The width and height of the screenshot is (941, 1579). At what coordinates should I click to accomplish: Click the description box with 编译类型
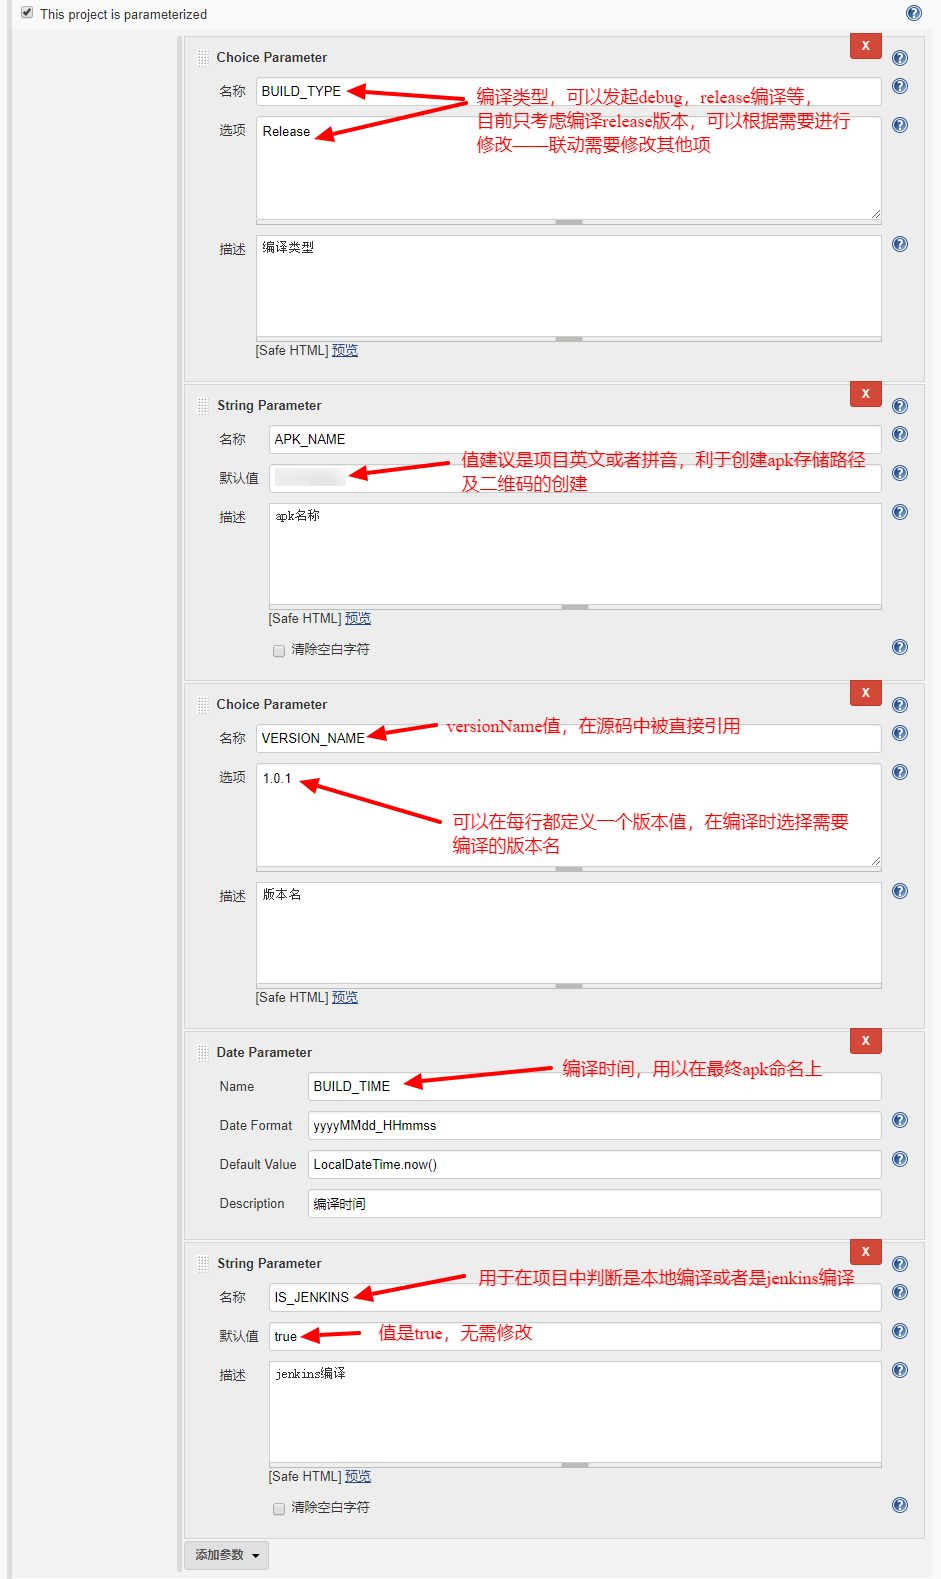569,285
